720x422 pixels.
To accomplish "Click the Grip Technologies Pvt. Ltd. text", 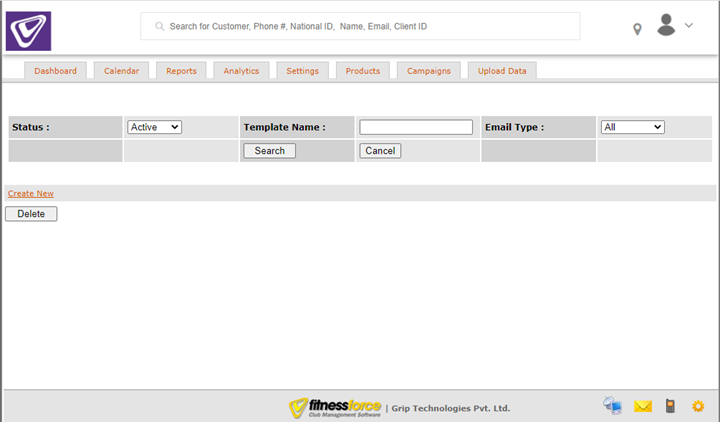I will 450,408.
